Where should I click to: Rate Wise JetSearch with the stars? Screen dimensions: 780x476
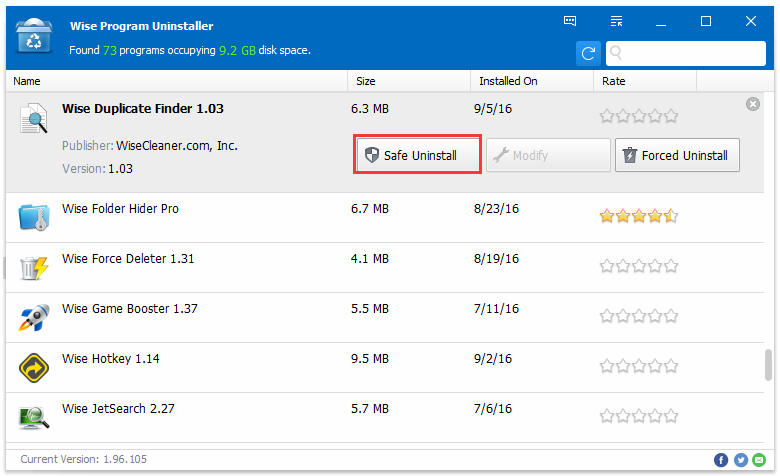tap(639, 416)
